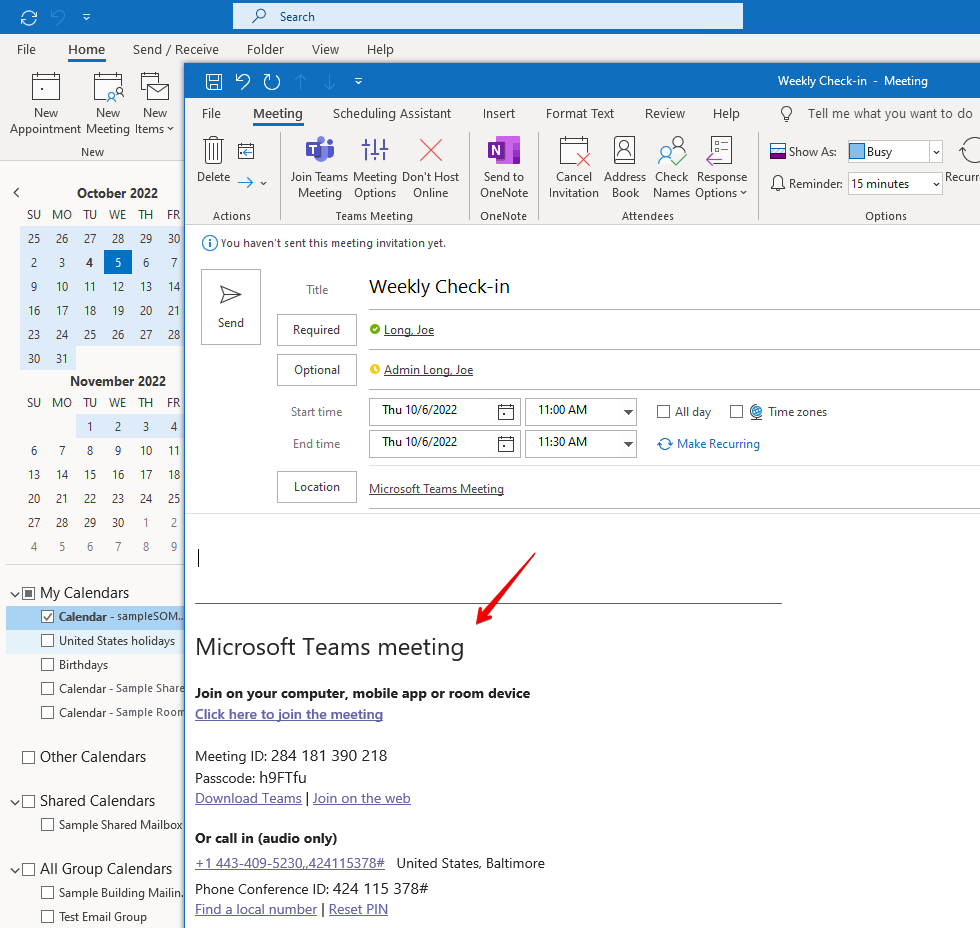Toggle the Time zones checkbox
980x928 pixels.
coord(737,412)
